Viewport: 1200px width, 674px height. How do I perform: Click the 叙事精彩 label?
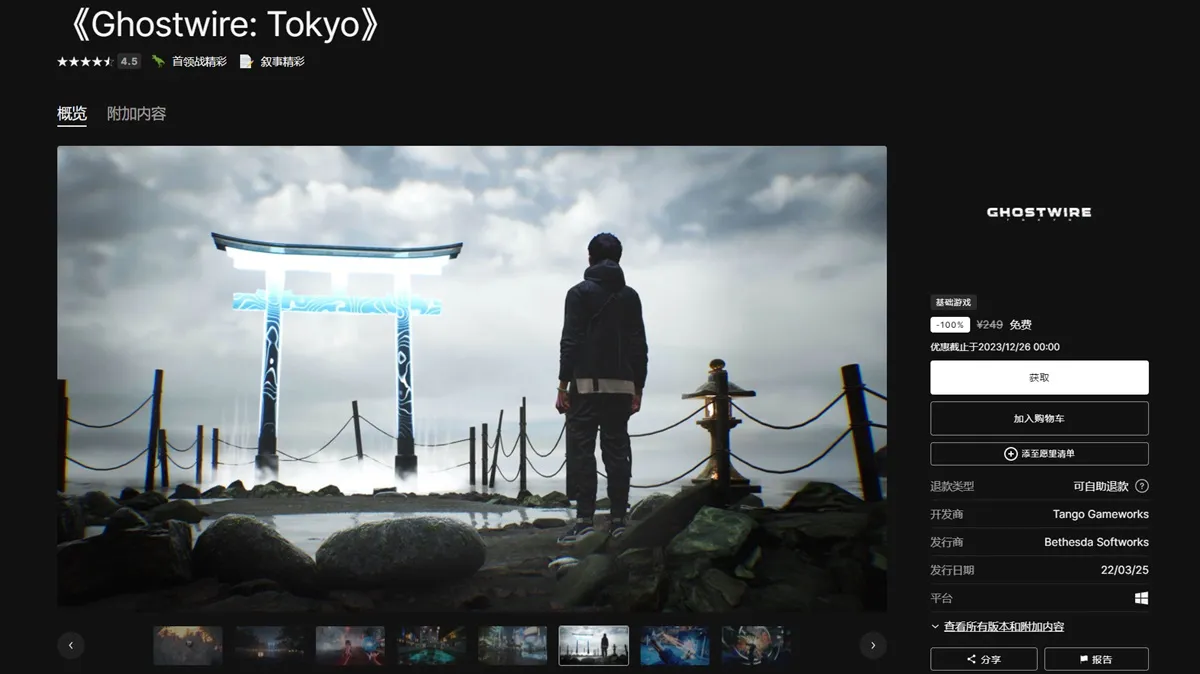pyautogui.click(x=282, y=61)
